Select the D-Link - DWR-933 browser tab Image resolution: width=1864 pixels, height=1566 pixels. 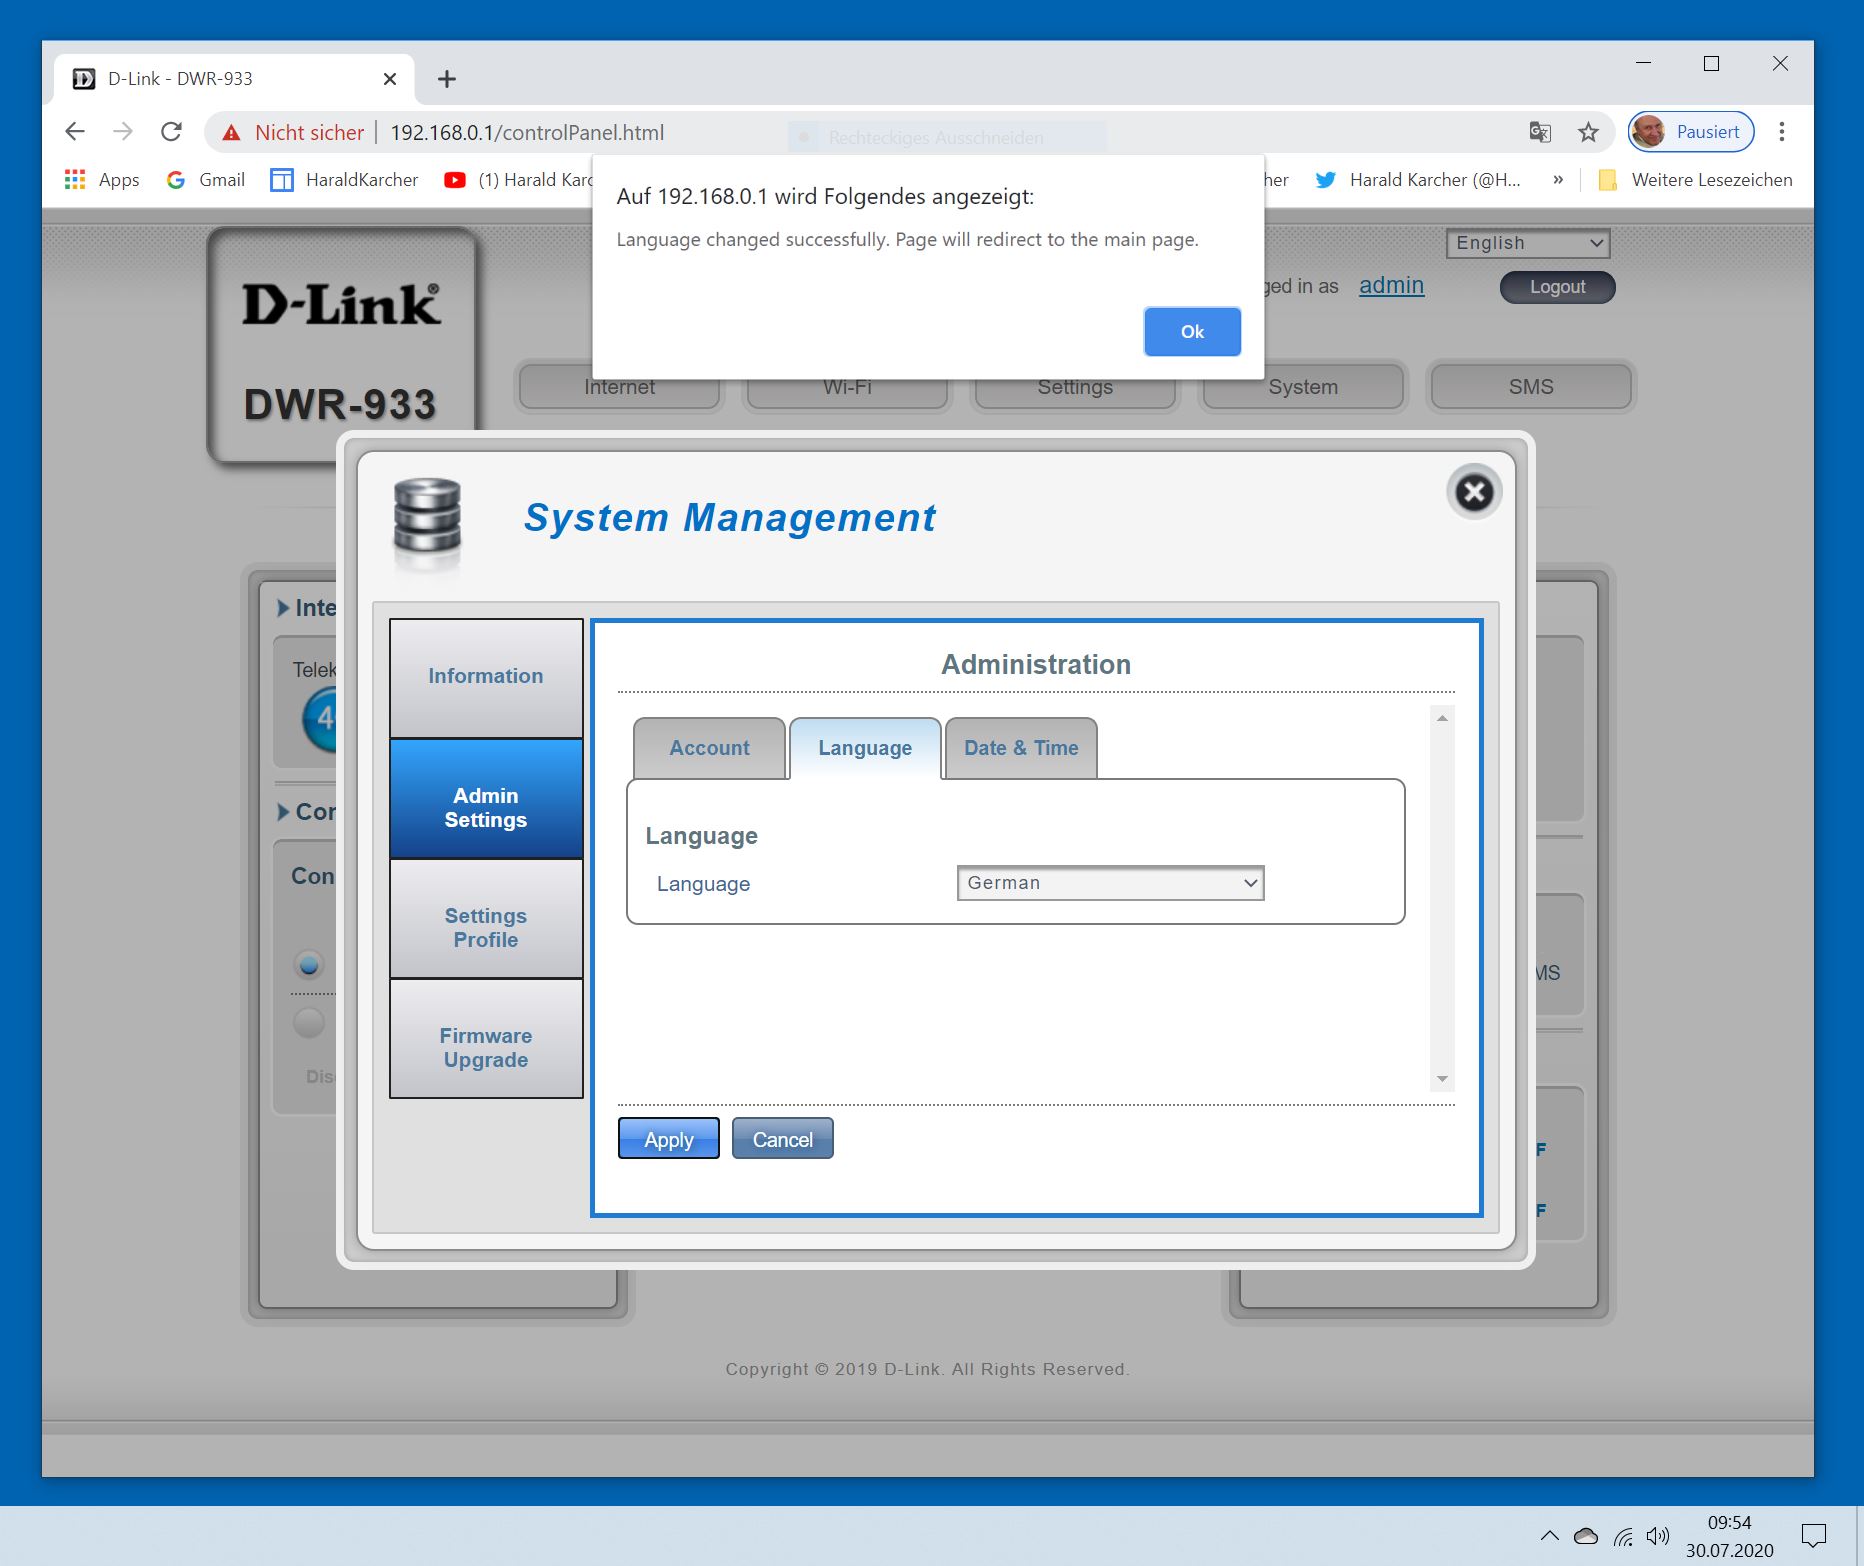tap(233, 79)
